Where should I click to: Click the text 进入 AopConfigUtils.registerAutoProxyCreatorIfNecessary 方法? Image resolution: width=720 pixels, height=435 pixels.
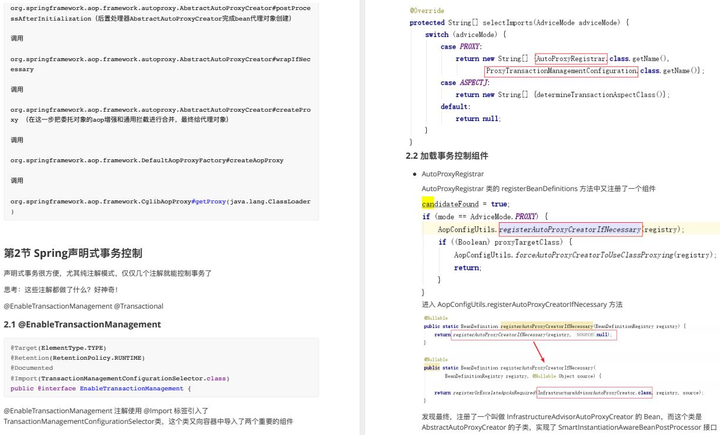point(522,305)
